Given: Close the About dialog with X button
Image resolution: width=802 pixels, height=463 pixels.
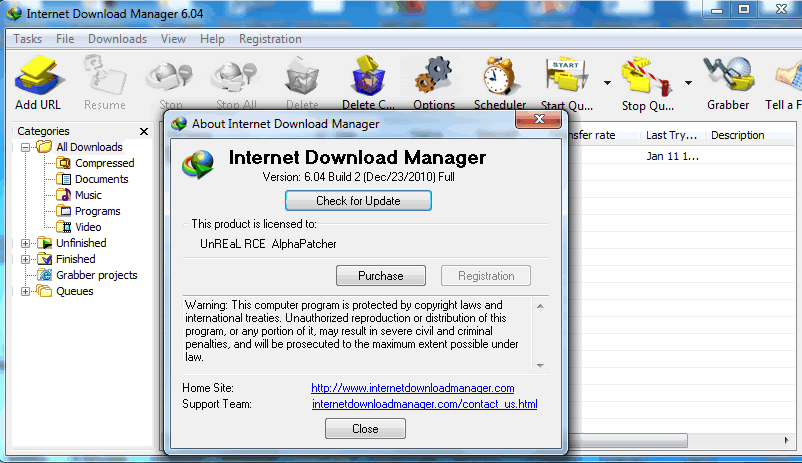Looking at the screenshot, I should 539,119.
